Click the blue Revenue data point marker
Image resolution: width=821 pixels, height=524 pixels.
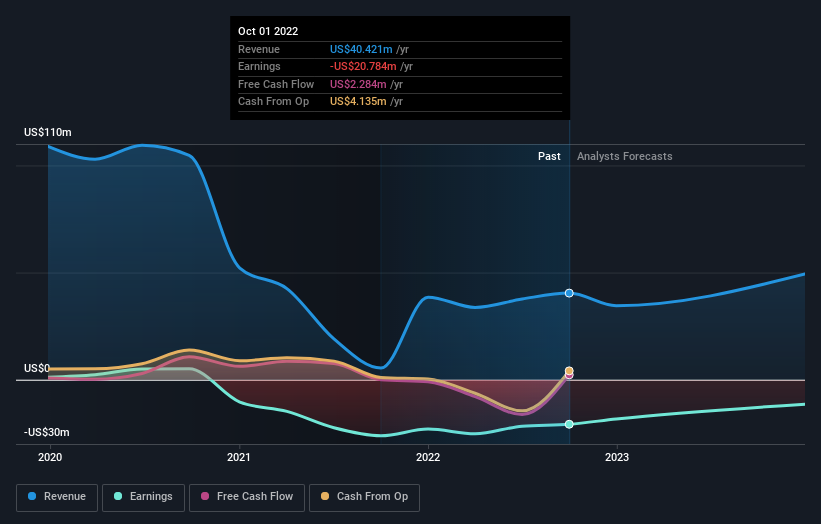coord(569,293)
